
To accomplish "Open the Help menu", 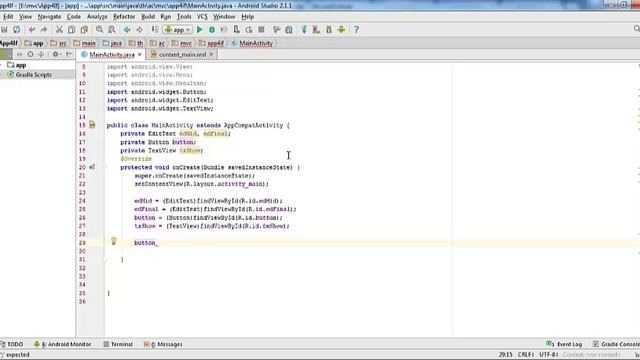I will [x=248, y=17].
